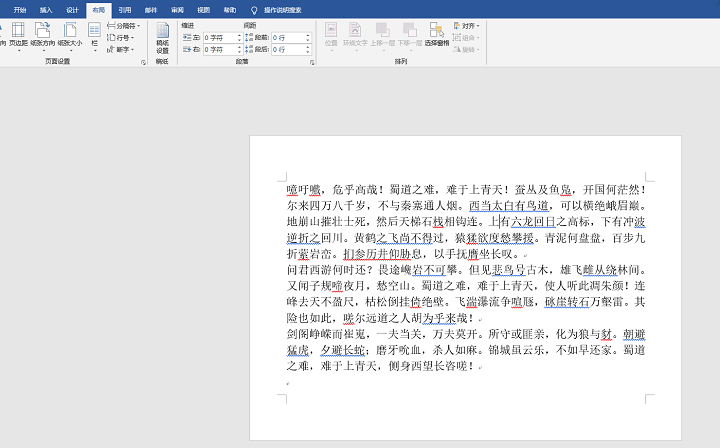Increase the right indent with up arrow
This screenshot has height=448, width=720.
(239, 47)
